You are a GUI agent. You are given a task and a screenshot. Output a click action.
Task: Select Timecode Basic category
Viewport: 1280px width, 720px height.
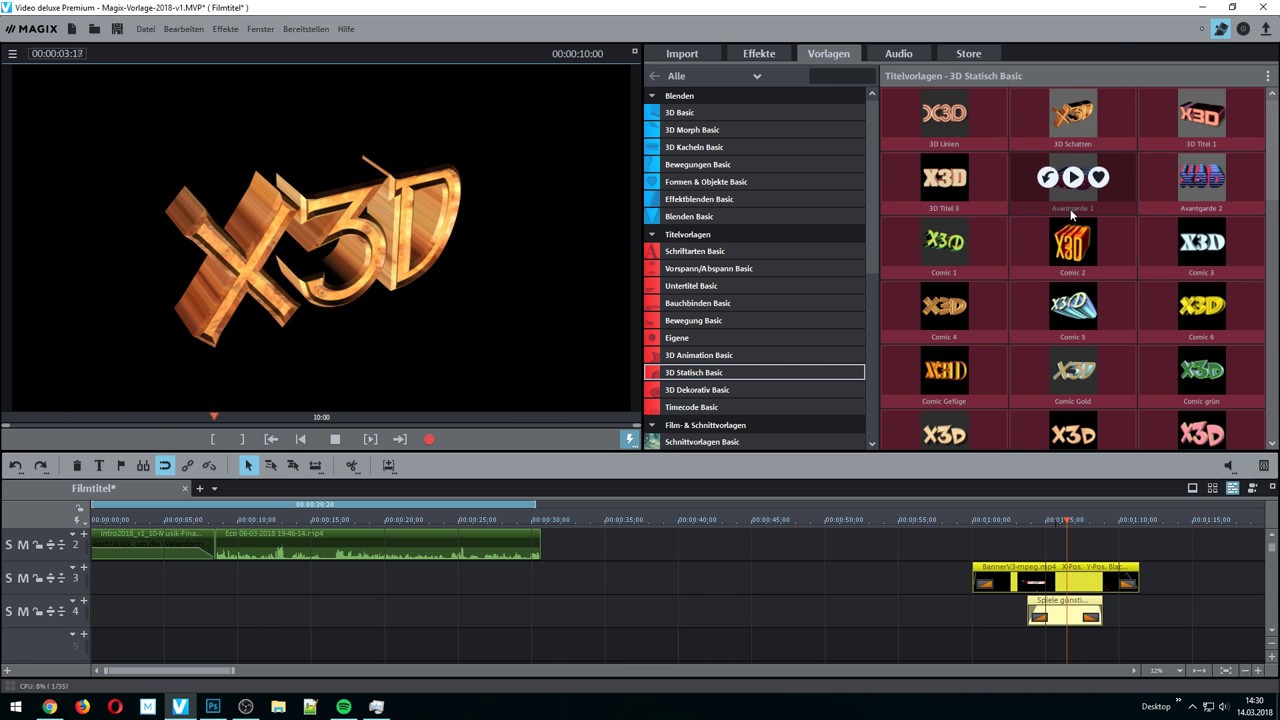754,407
